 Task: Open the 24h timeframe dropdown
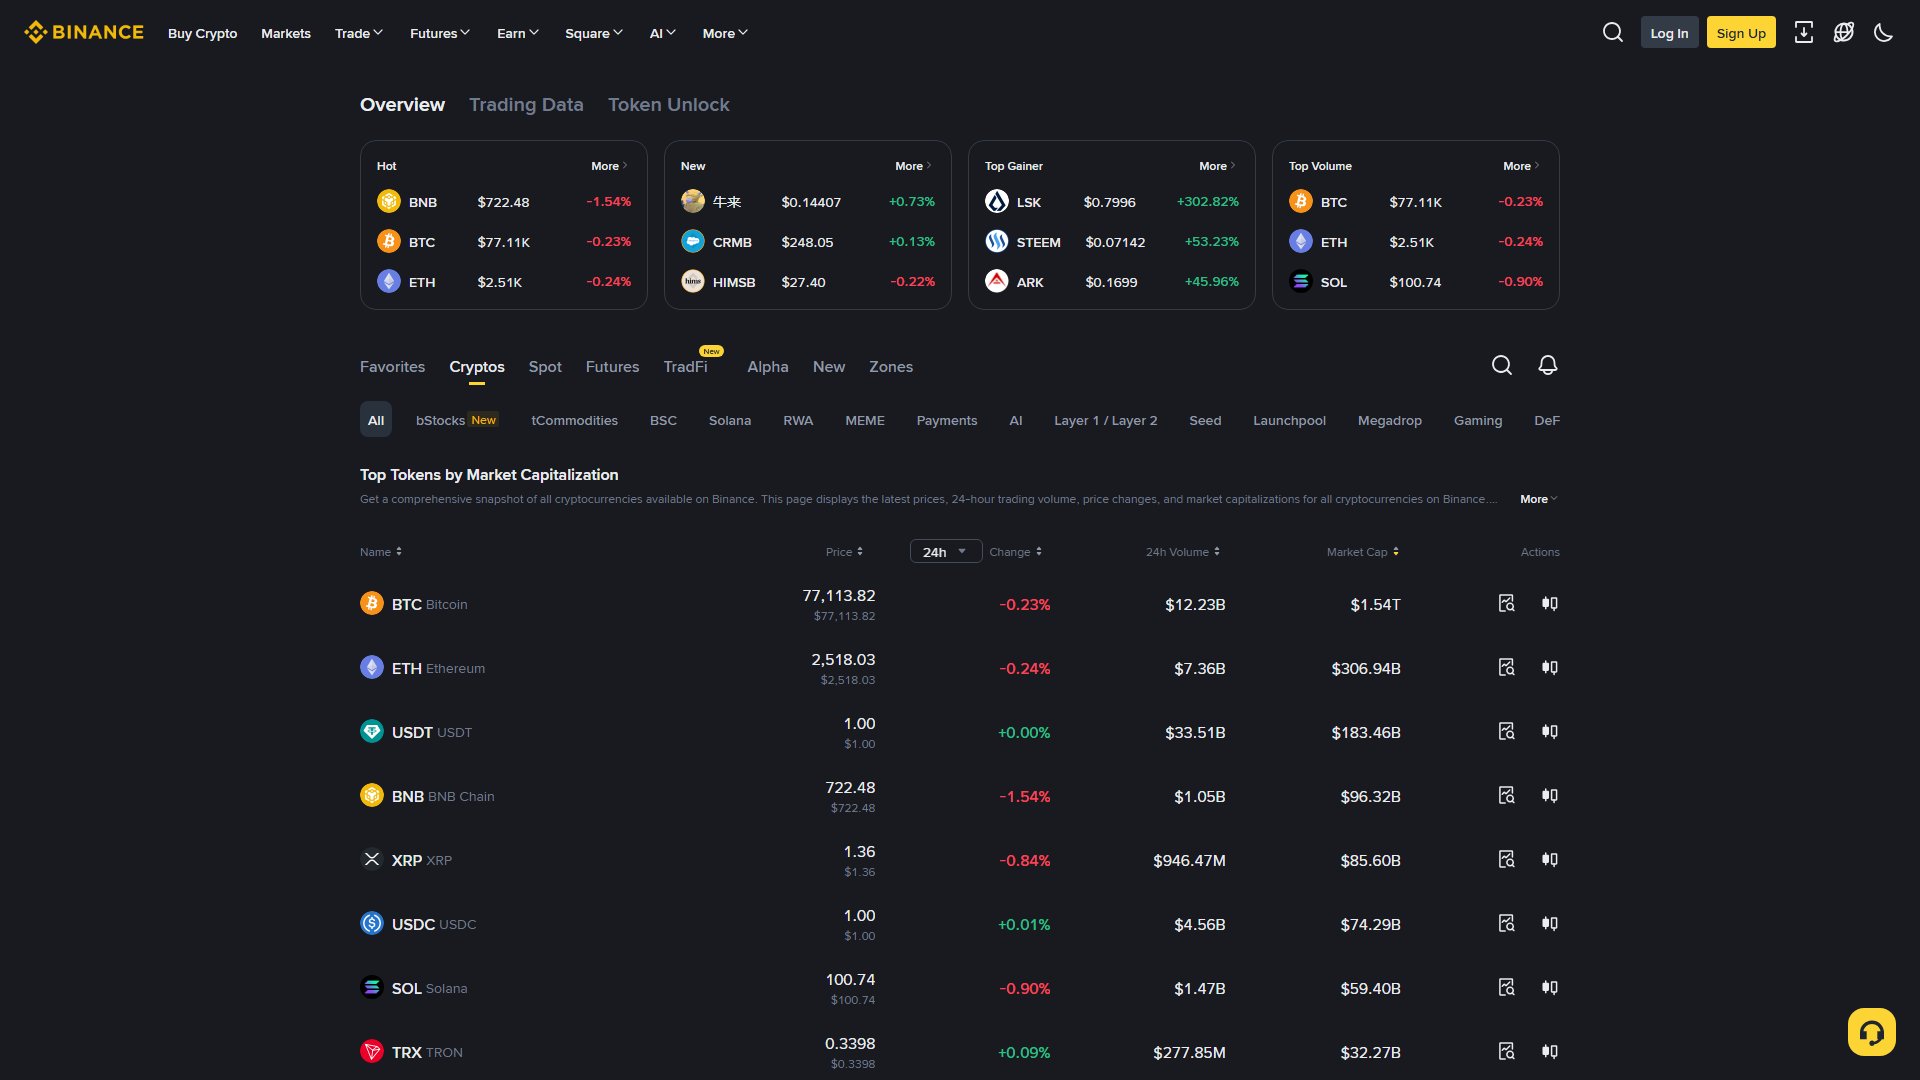coord(946,551)
